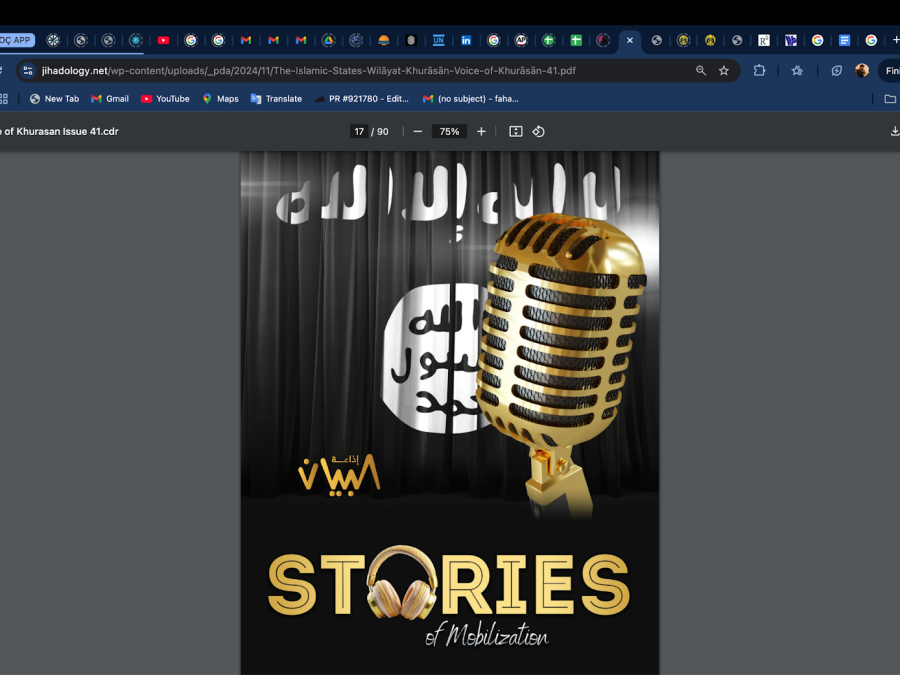Open the Extensions puzzle-piece menu
This screenshot has width=900, height=675.
tap(759, 71)
